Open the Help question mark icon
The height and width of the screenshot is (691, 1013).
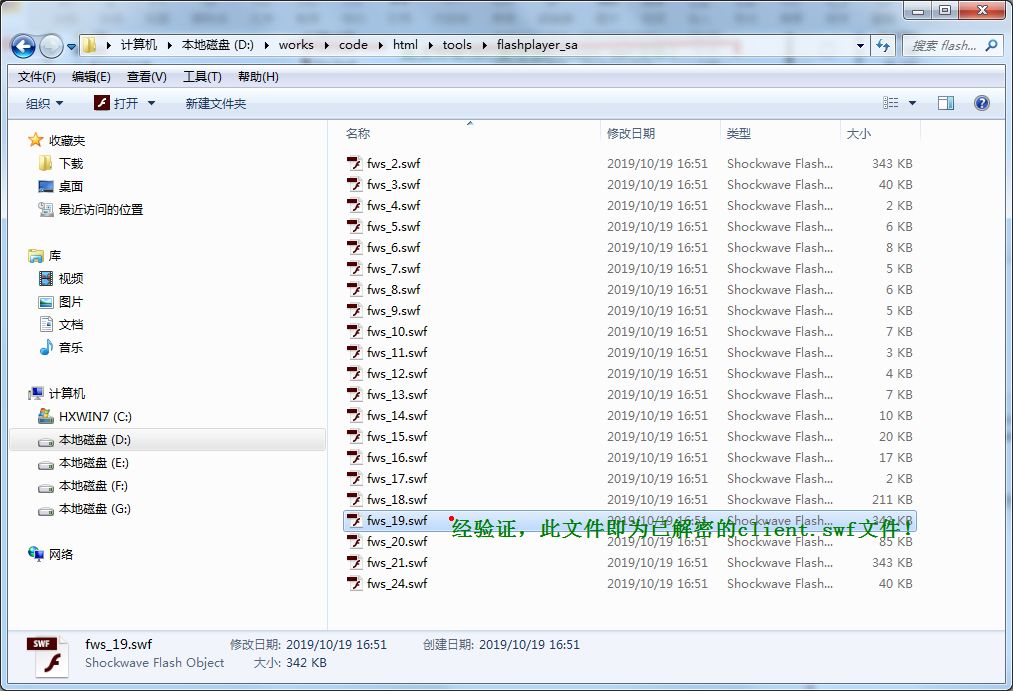(981, 102)
